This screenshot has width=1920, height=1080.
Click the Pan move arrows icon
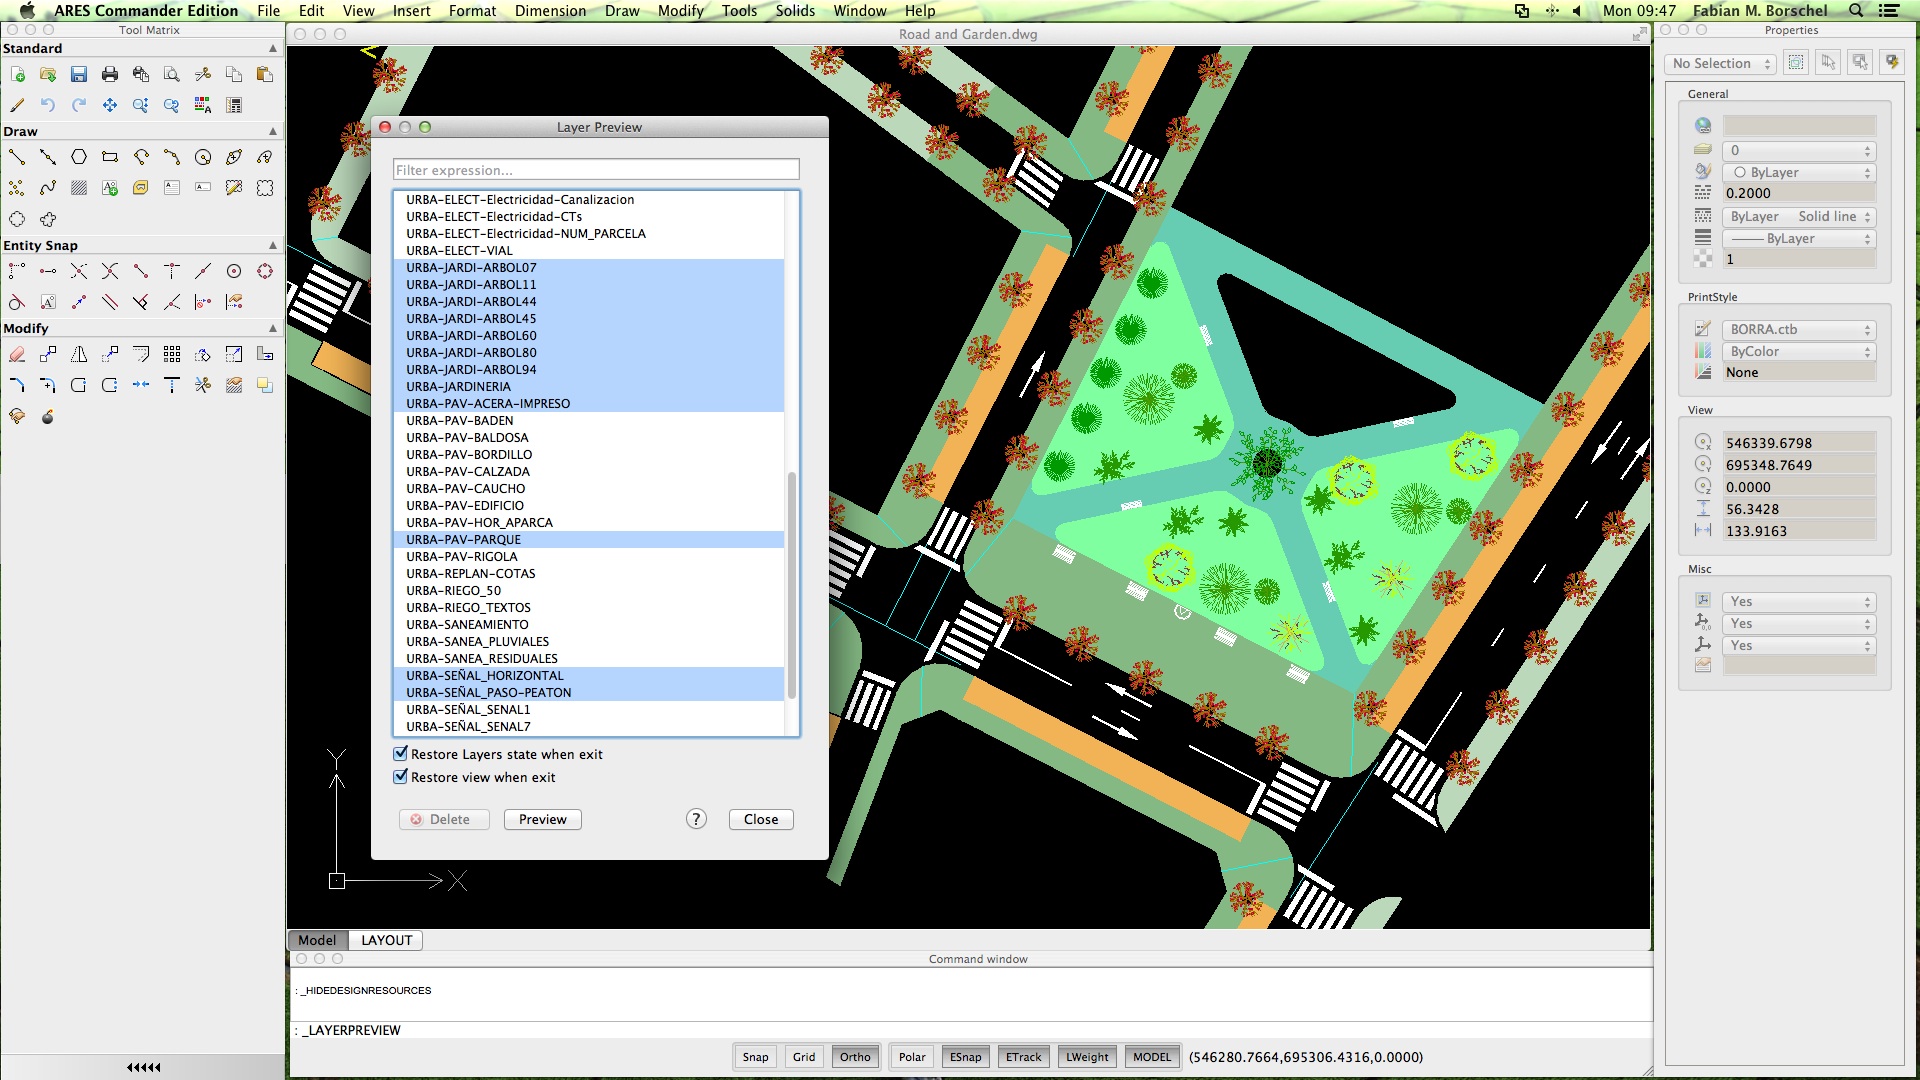110,105
